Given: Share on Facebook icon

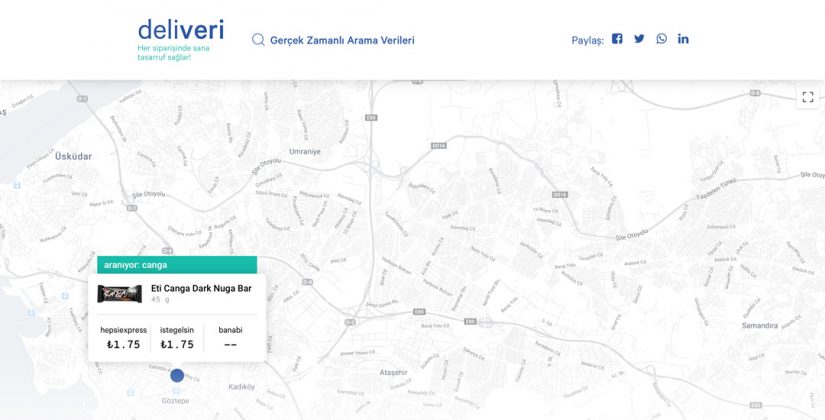Looking at the screenshot, I should coord(617,39).
